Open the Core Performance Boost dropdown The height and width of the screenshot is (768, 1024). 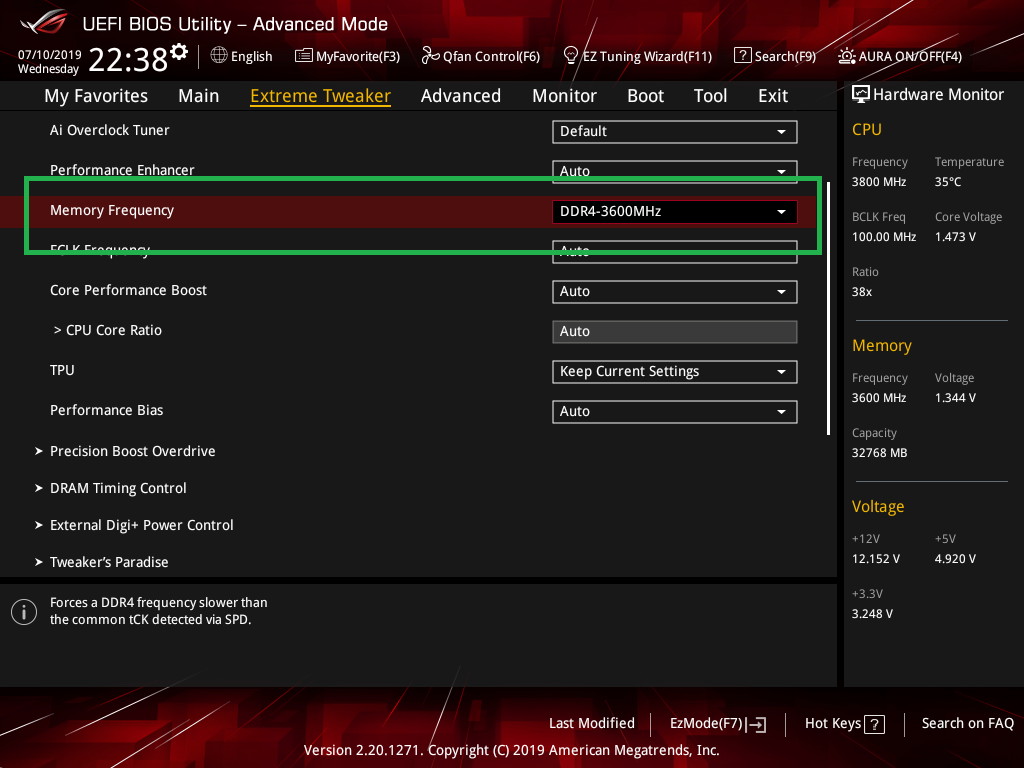pos(675,291)
